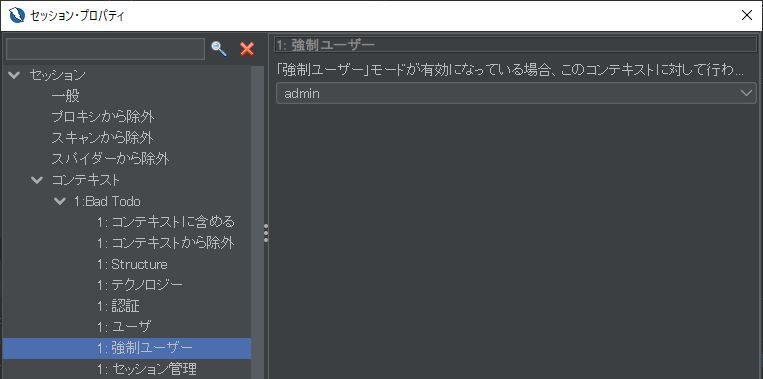
Task: Select スパイダーから除外 tree item
Action: click(110, 159)
